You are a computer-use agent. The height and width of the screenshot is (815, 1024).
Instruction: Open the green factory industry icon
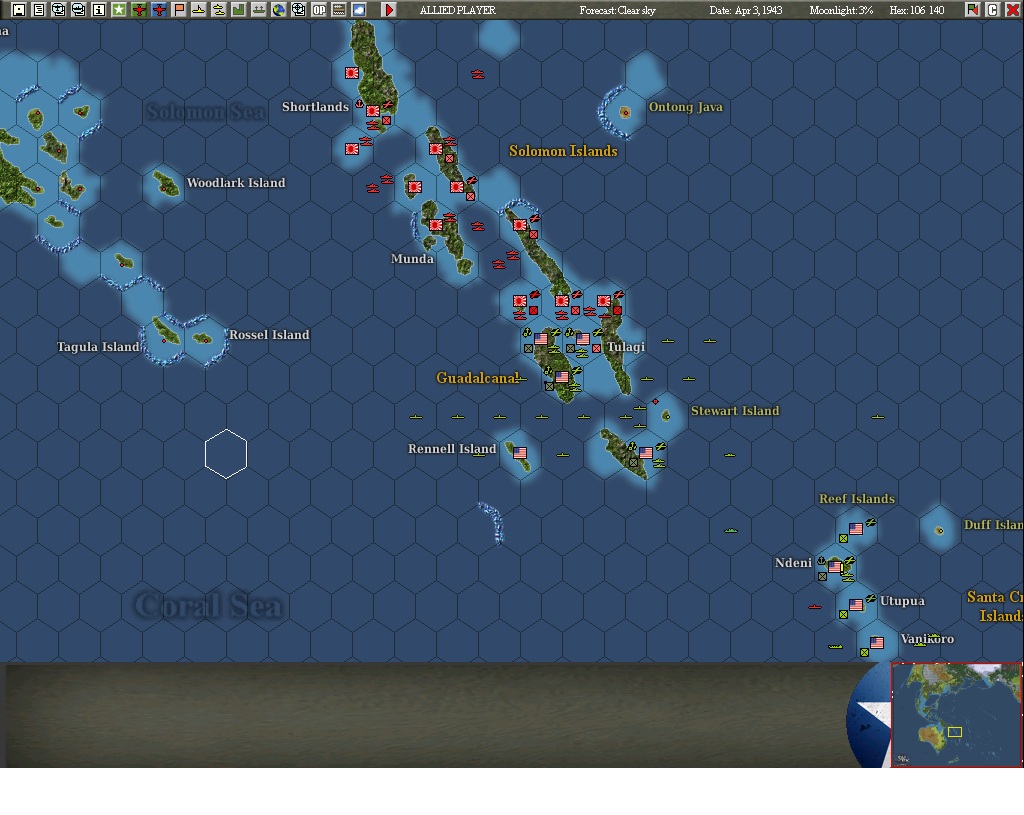point(238,10)
